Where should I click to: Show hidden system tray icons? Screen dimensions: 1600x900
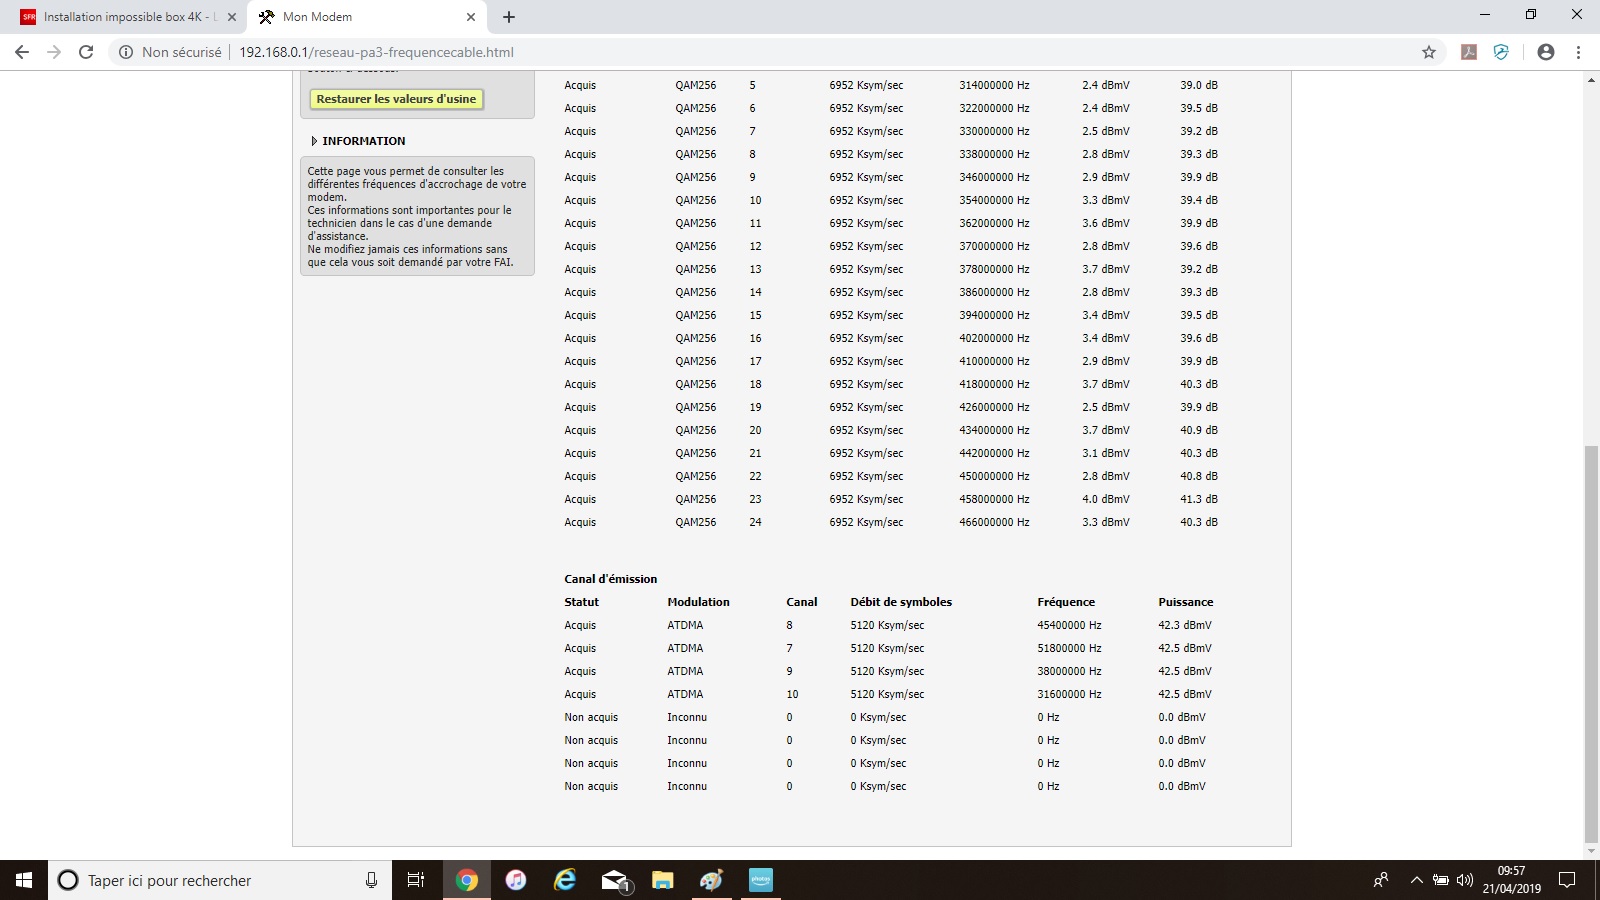coord(1416,880)
